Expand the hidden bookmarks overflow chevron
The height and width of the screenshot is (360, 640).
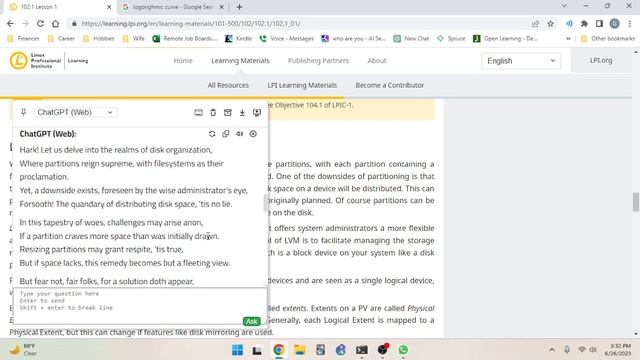[568, 39]
